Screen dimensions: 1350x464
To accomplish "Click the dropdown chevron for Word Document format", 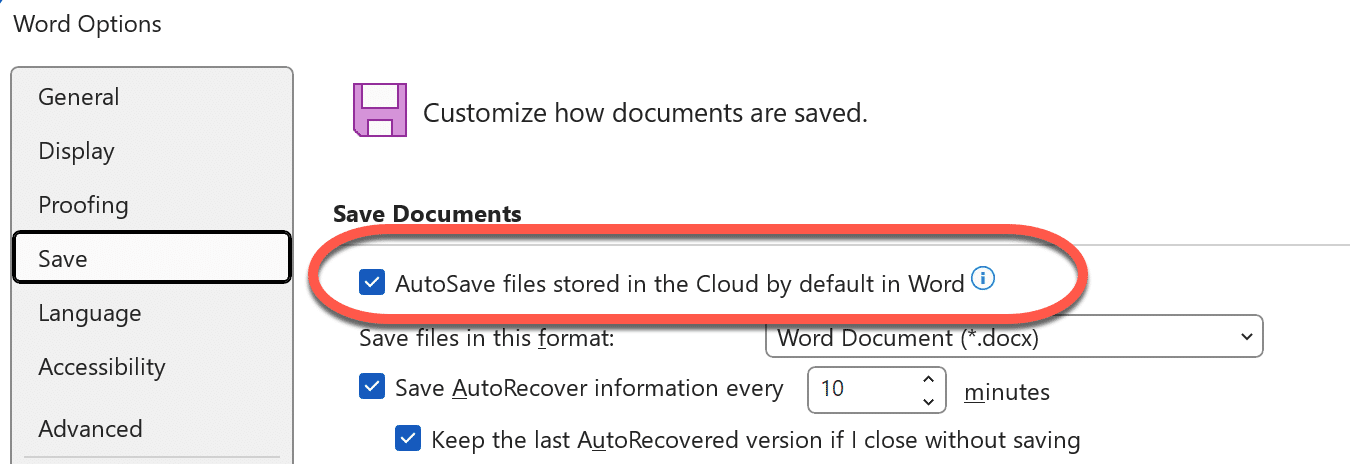I will pos(1246,337).
